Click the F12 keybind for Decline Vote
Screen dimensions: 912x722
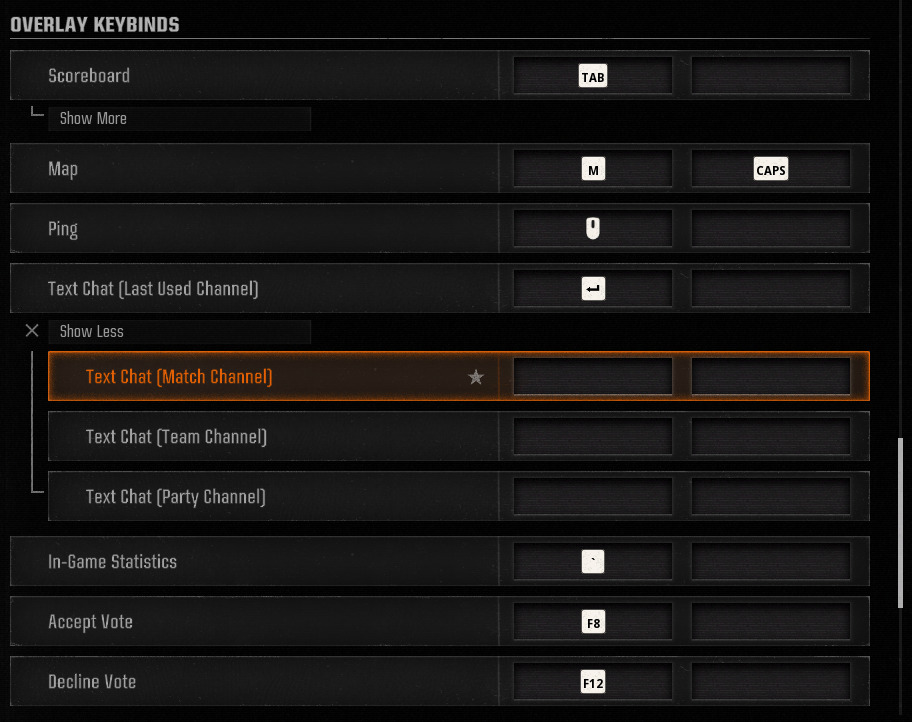592,681
